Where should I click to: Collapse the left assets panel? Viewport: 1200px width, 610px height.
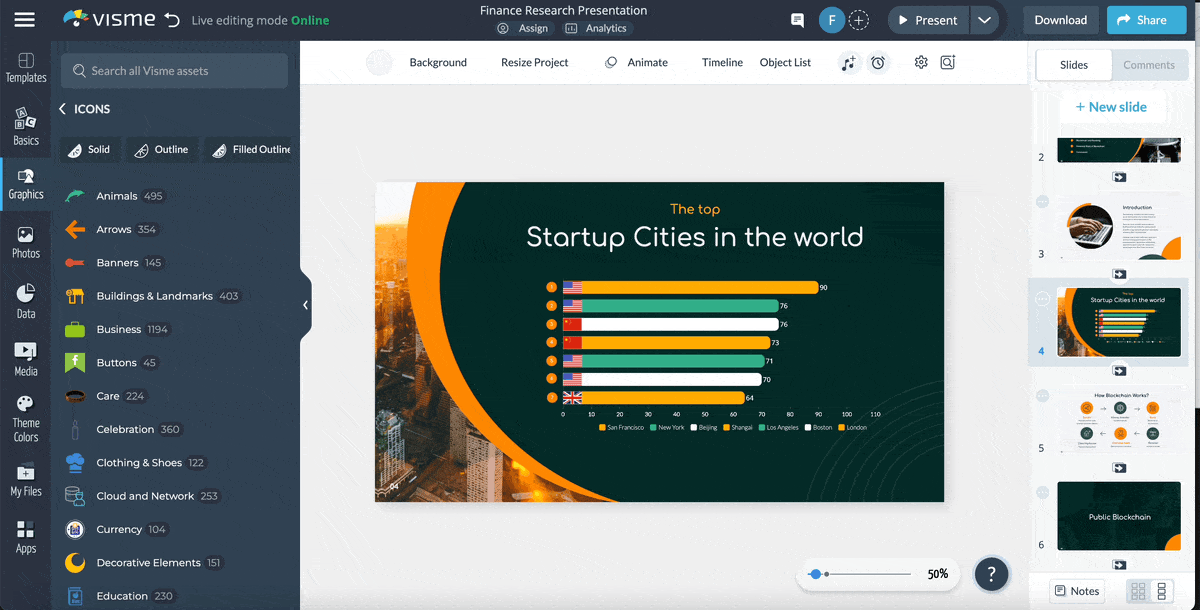click(305, 305)
